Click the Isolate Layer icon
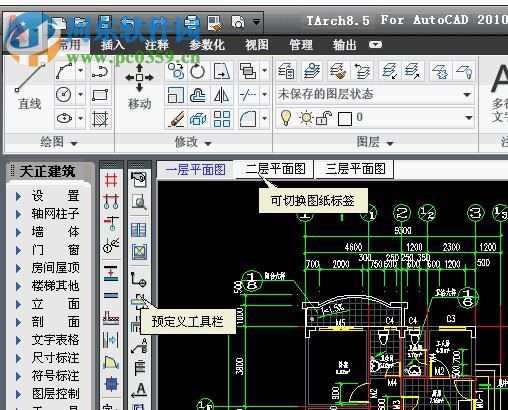Viewport: 508px width, 410px height. click(389, 71)
